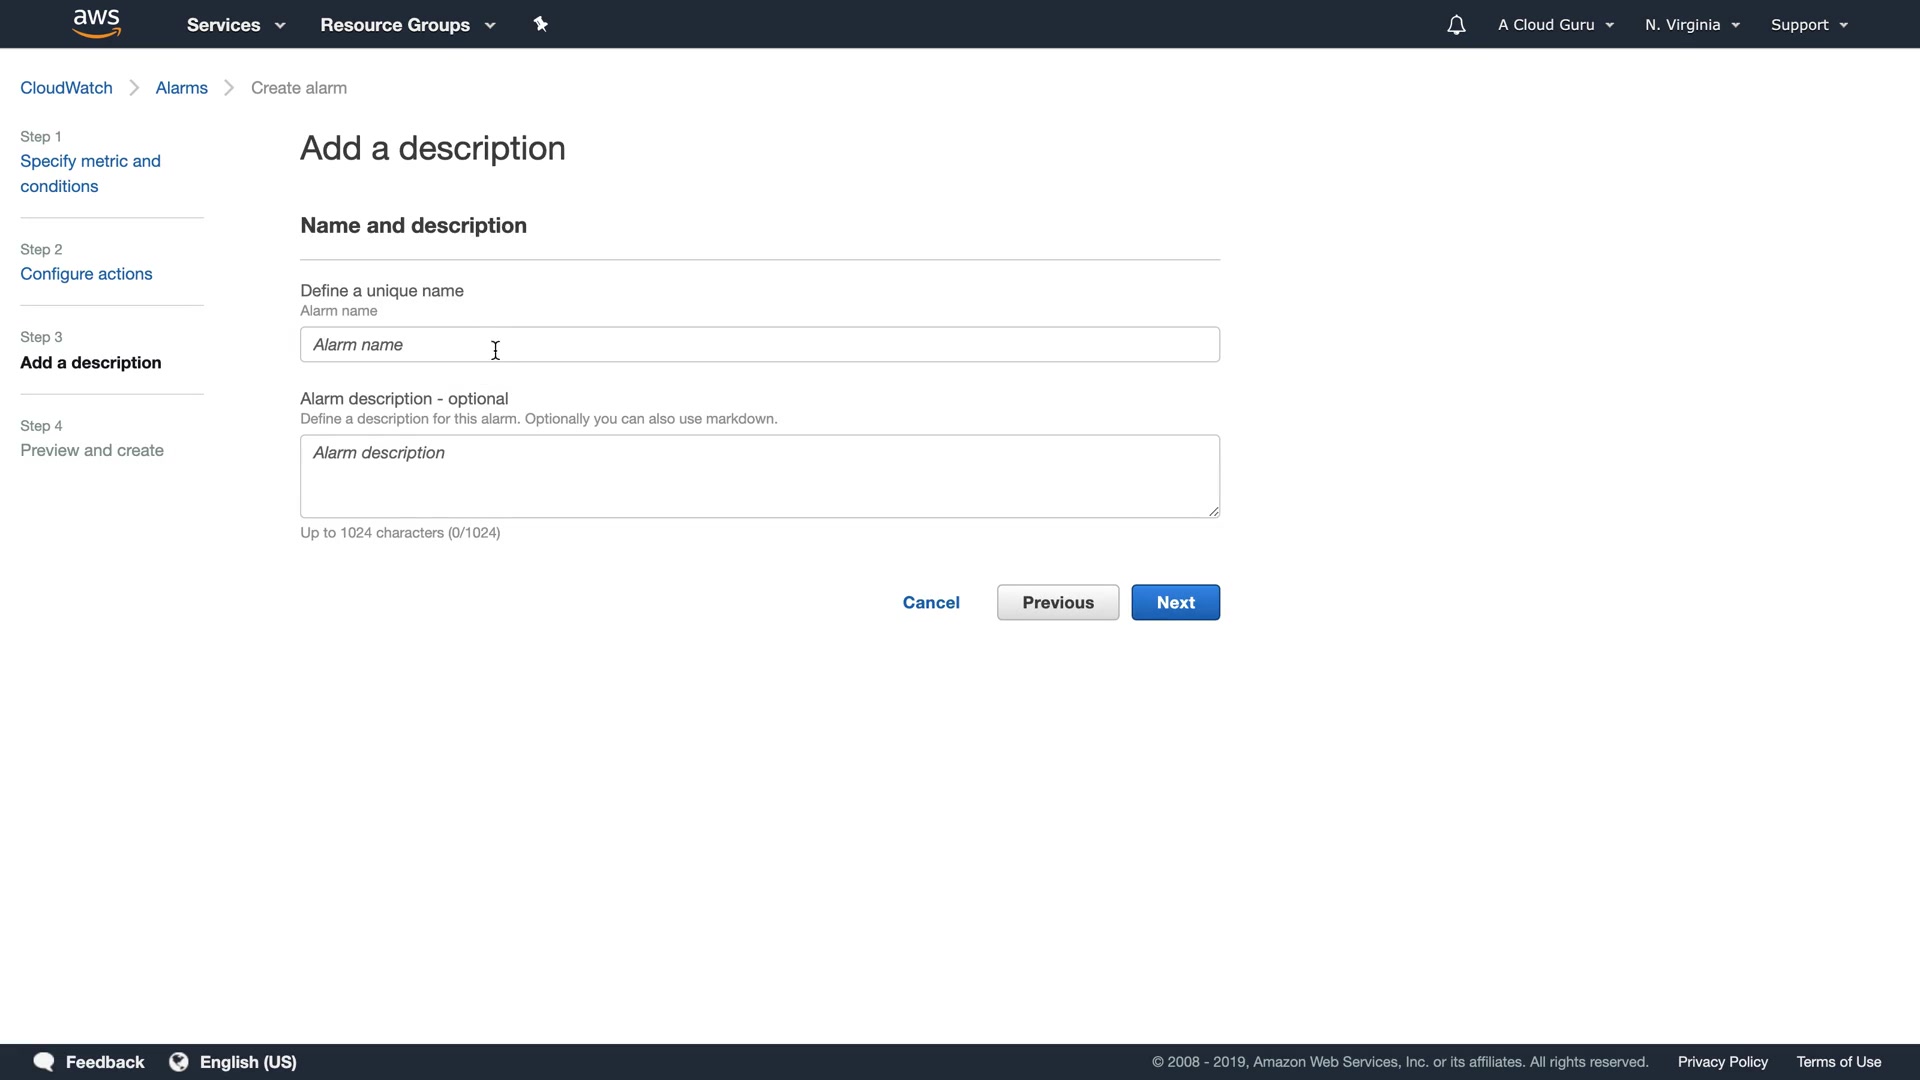Click the CloudWatch breadcrumb link
Image resolution: width=1920 pixels, height=1080 pixels.
click(x=66, y=88)
